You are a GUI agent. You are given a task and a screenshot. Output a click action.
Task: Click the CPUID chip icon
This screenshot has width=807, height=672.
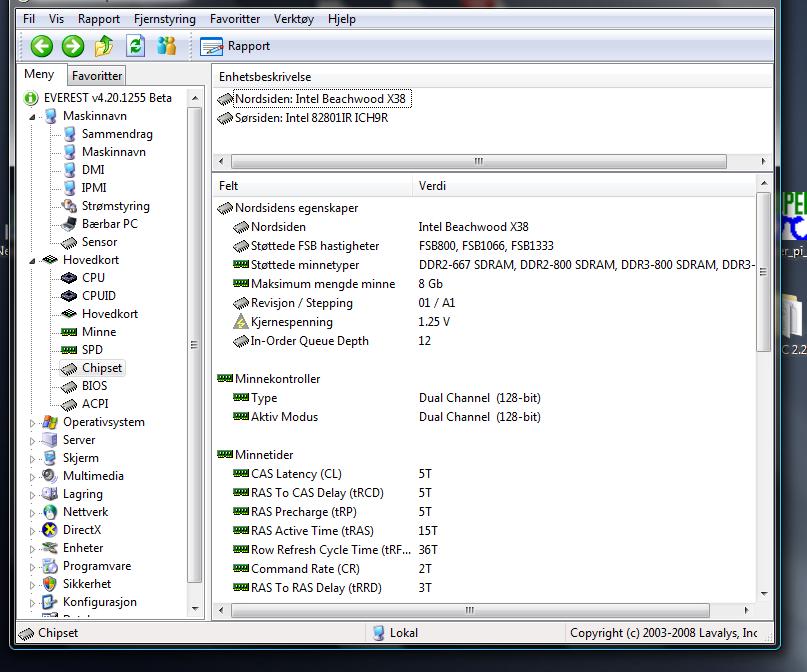[x=69, y=296]
